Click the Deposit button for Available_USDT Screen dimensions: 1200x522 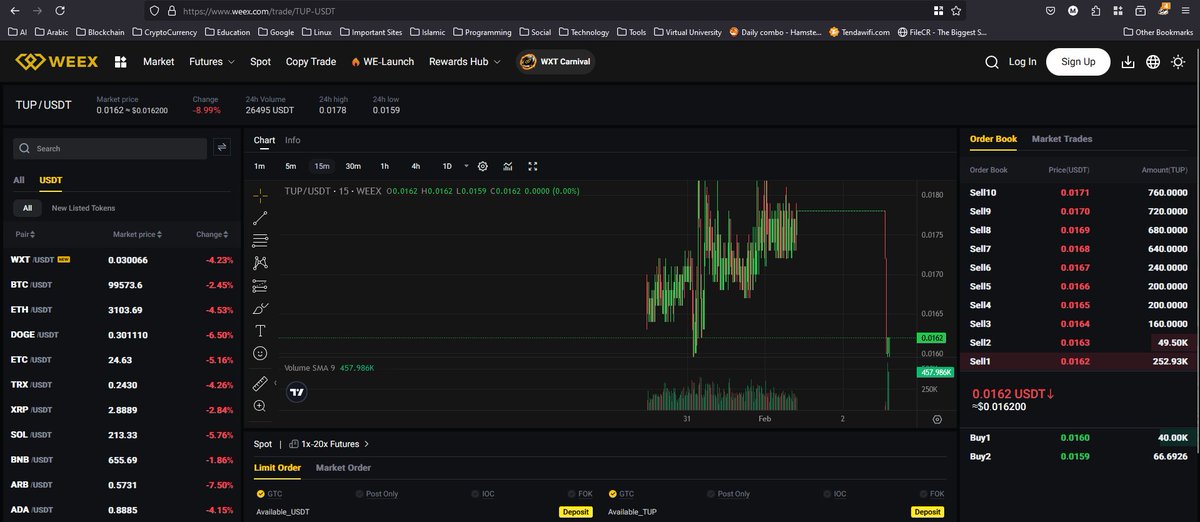[575, 512]
